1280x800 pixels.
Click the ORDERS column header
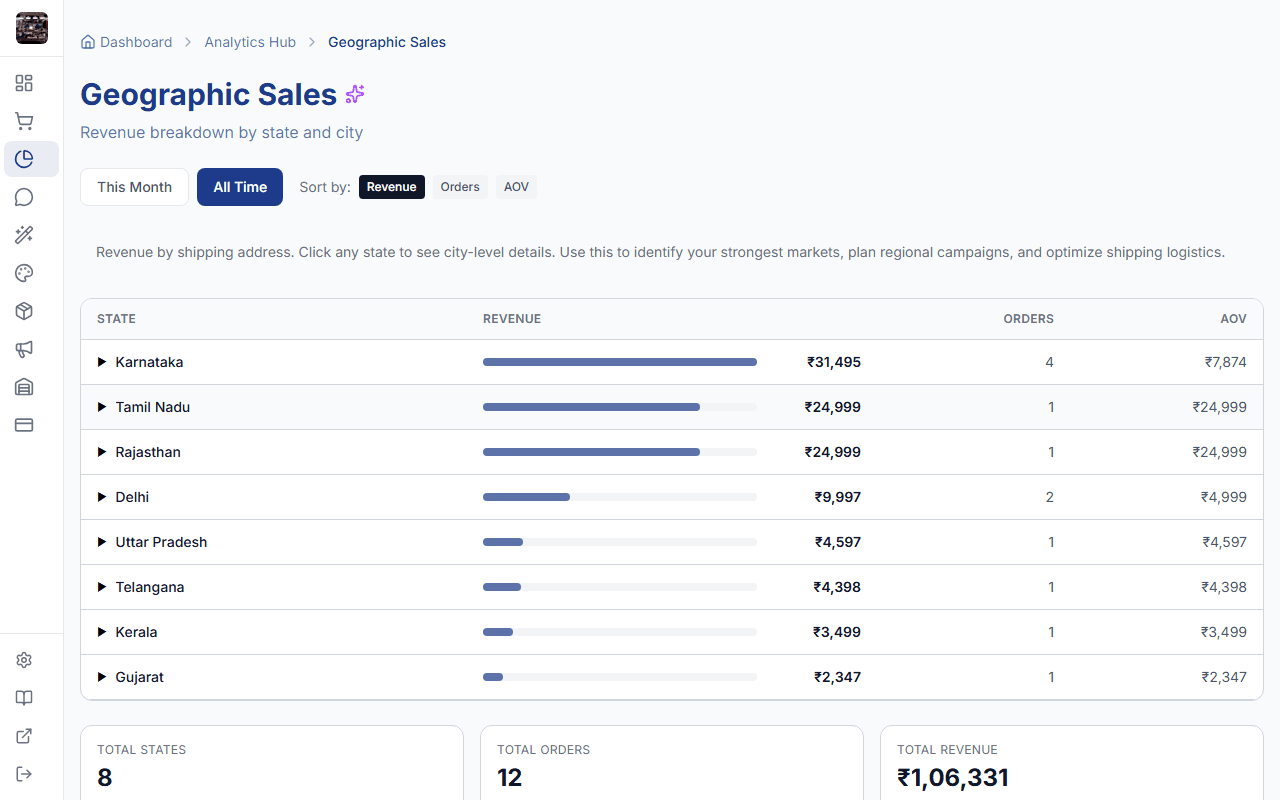click(1029, 319)
